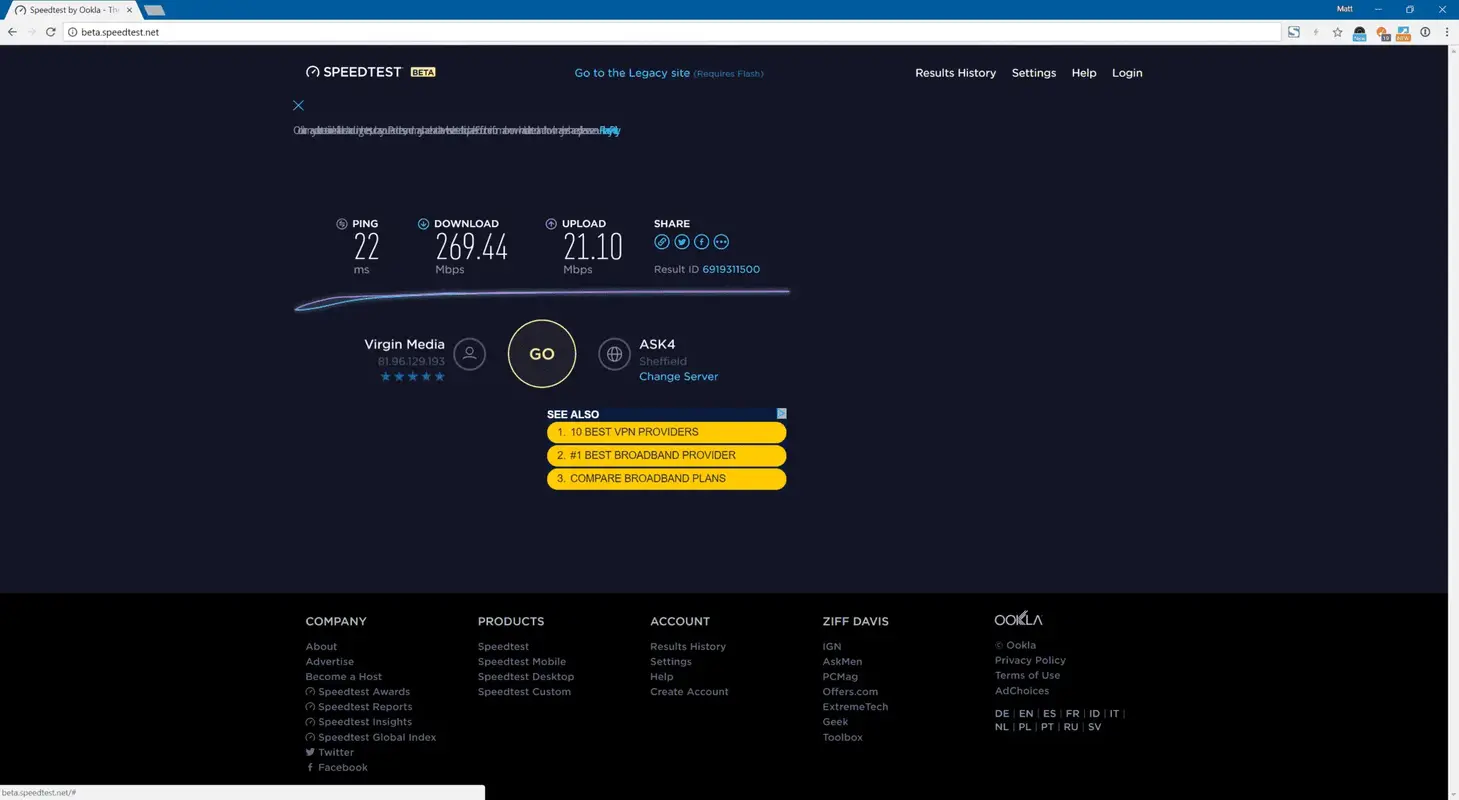
Task: Open more share options icon
Action: 721,242
